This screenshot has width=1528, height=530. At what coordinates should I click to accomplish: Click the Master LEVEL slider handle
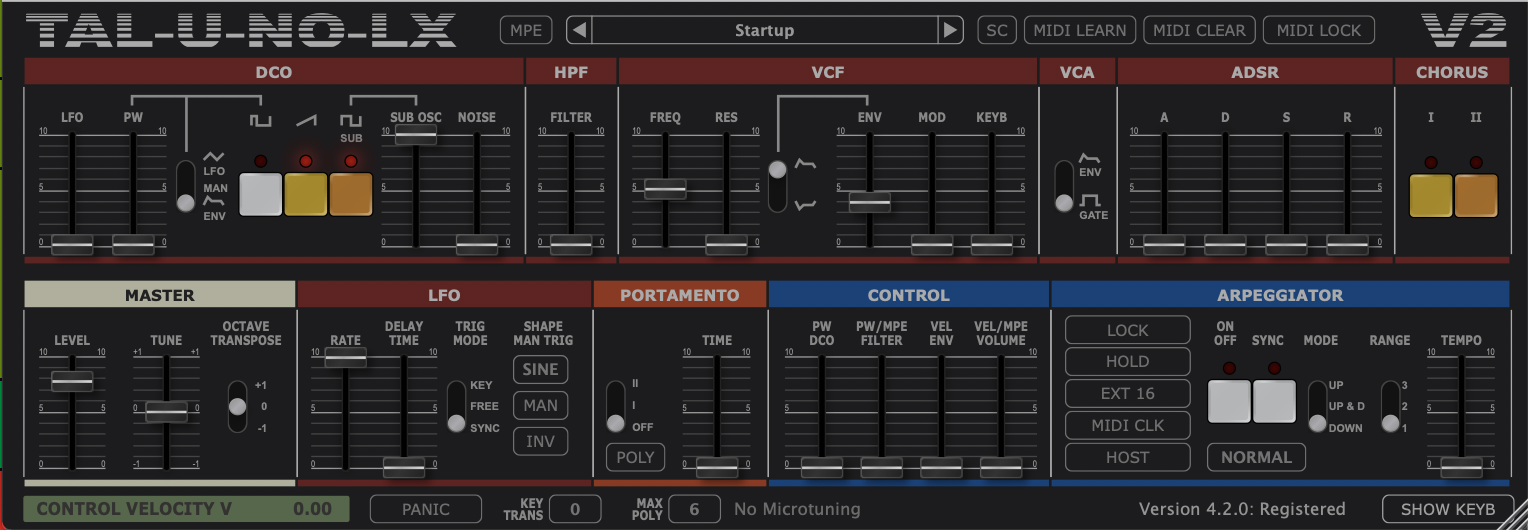[x=72, y=381]
